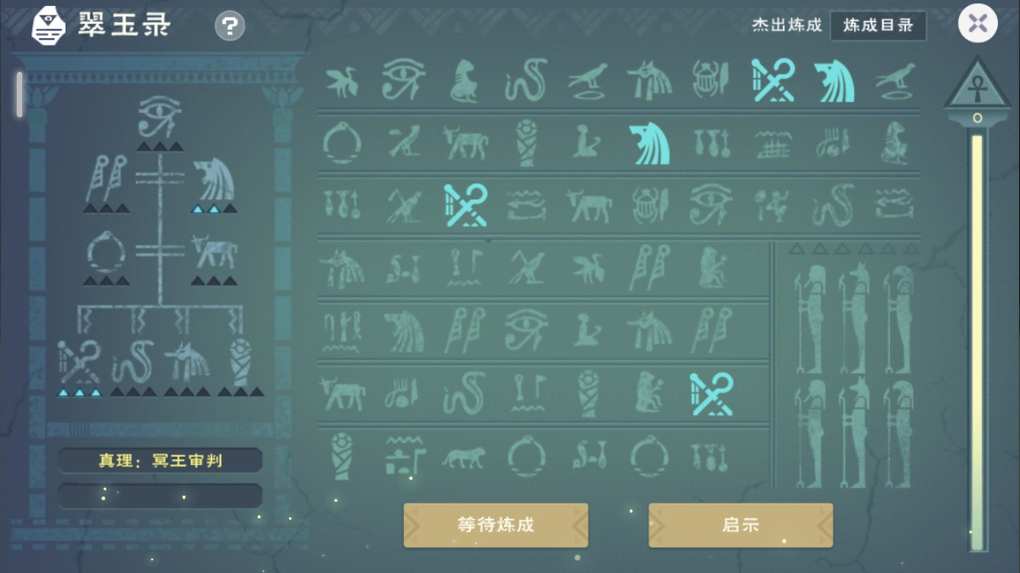Close the 翠玉录 panel with X button
Image resolution: width=1020 pixels, height=573 pixels.
tap(978, 23)
